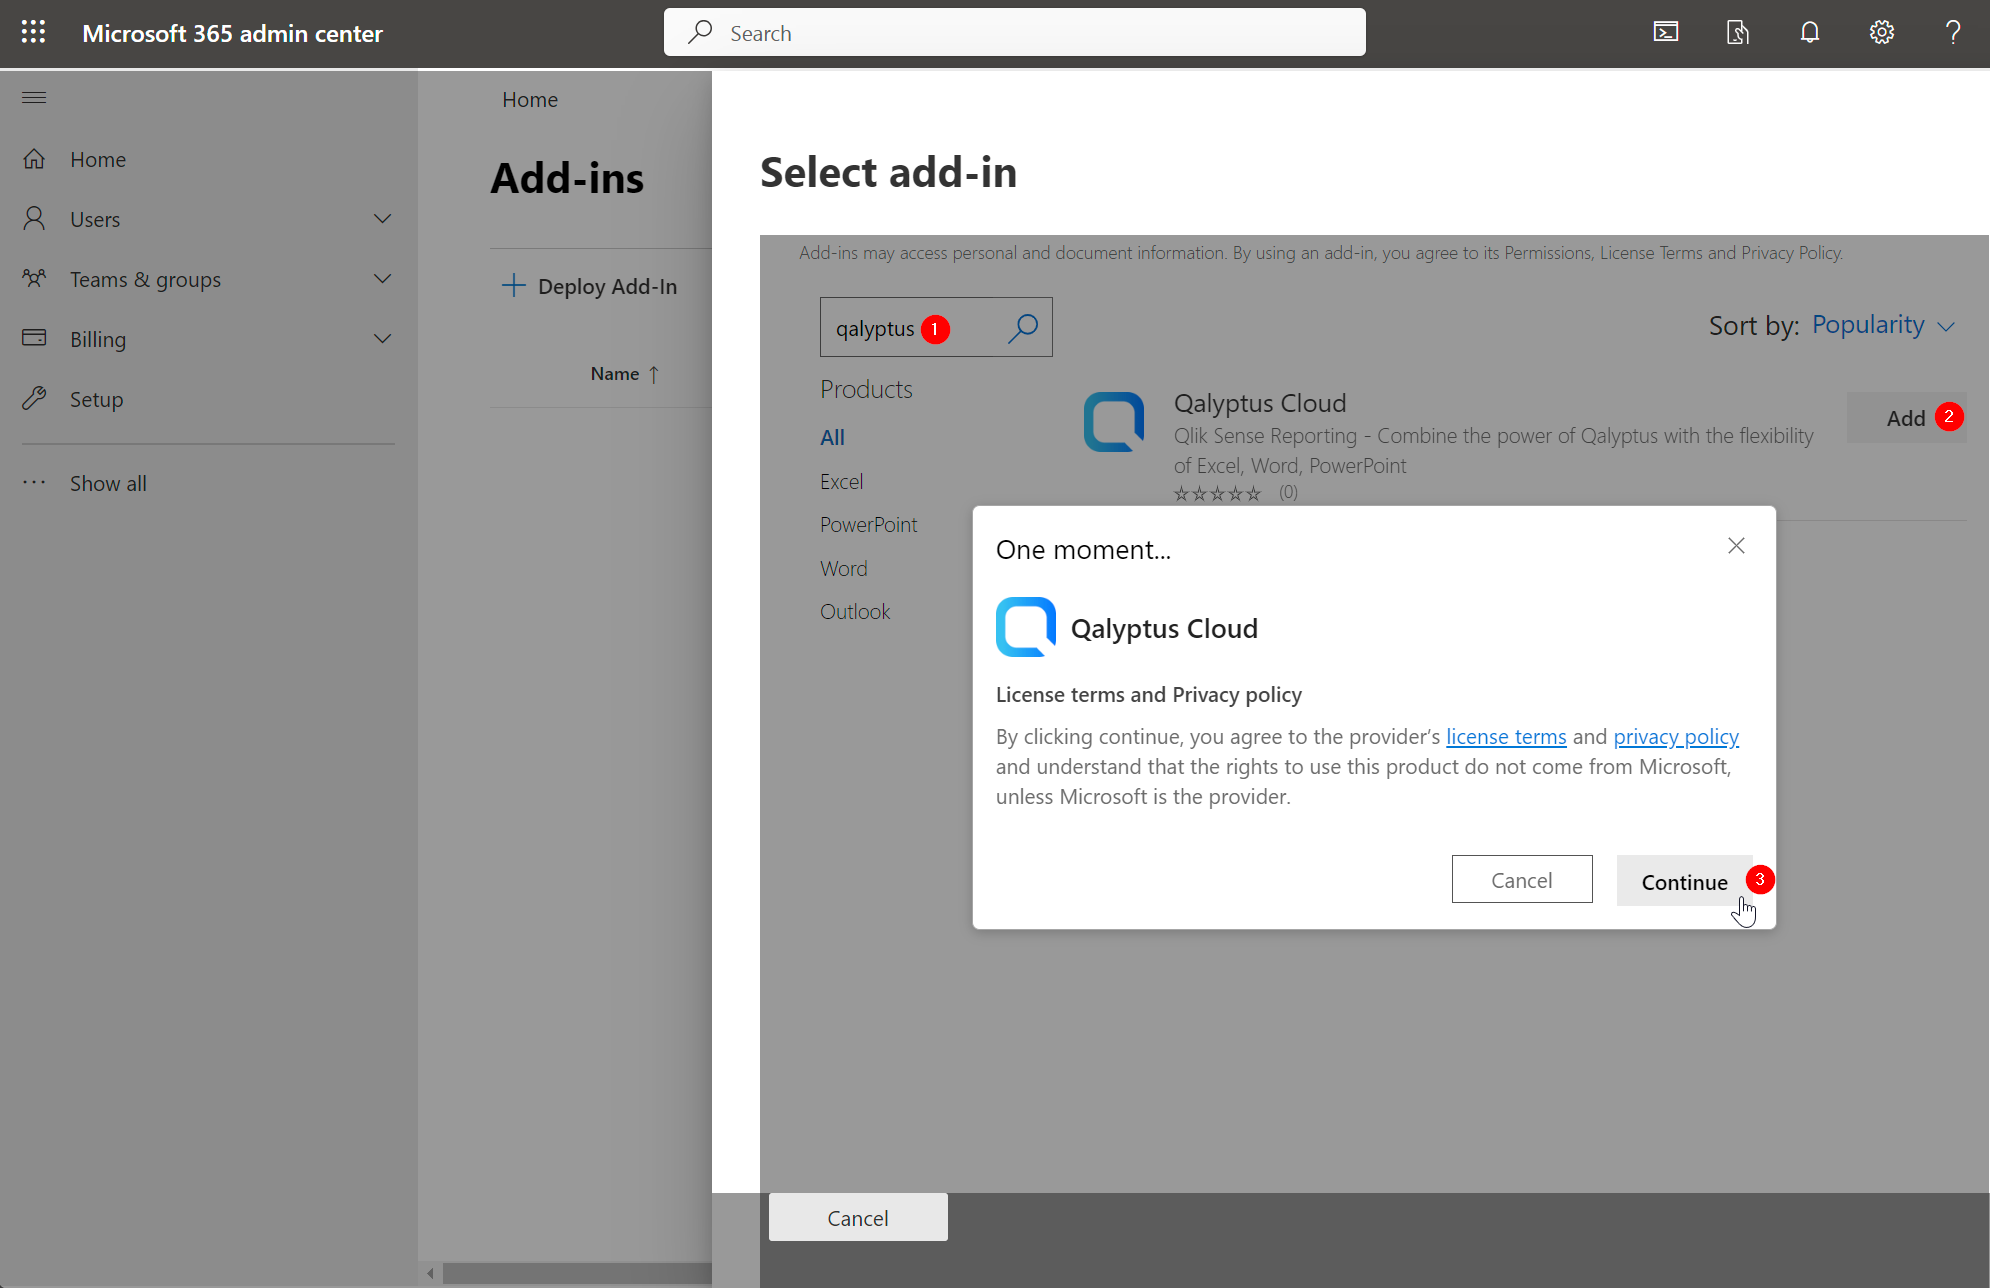Select the Home breadcrumb above Add-ins
Image resolution: width=1990 pixels, height=1288 pixels.
point(530,99)
